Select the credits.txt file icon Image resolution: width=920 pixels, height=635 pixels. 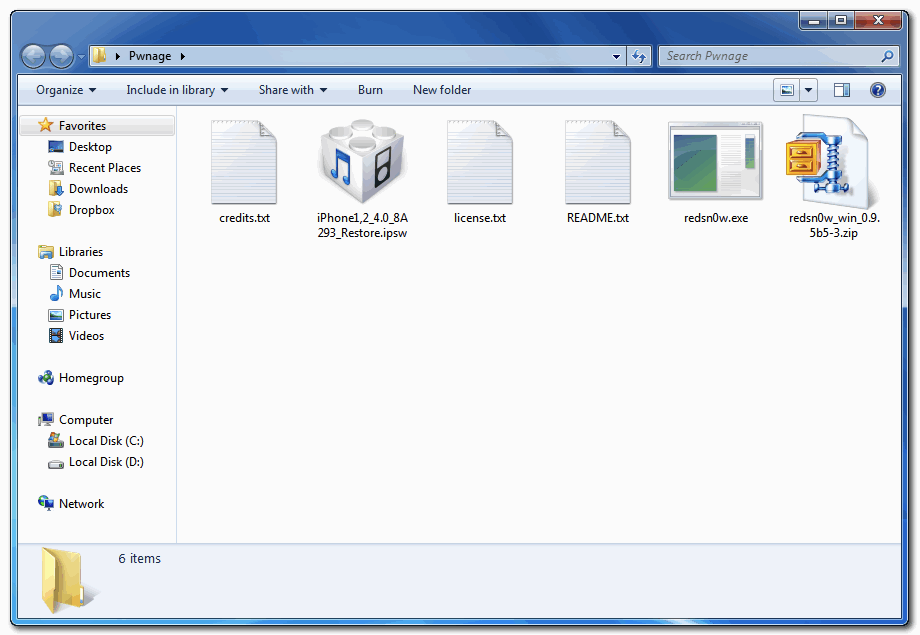[x=244, y=162]
